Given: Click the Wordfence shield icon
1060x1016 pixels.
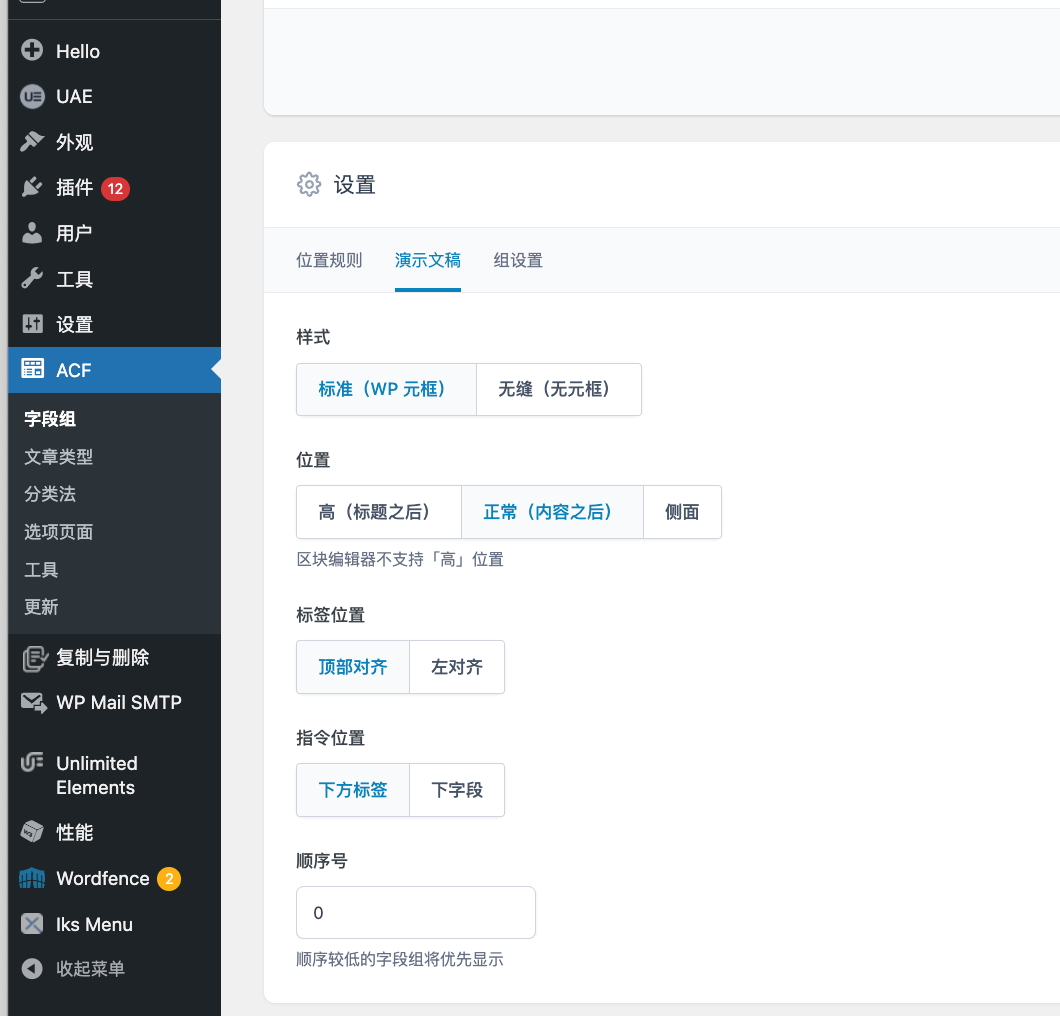Looking at the screenshot, I should pos(32,879).
